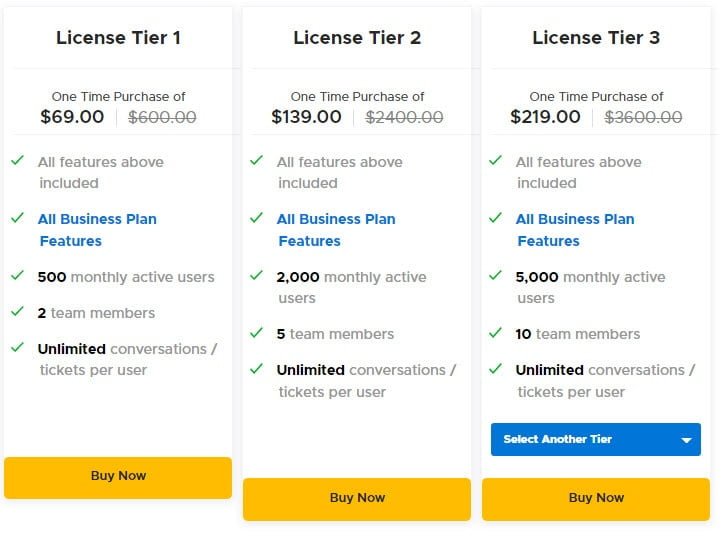Open All Business Plan Features link in Tier 1
Viewport: 726px width, 536px height.
[97, 230]
